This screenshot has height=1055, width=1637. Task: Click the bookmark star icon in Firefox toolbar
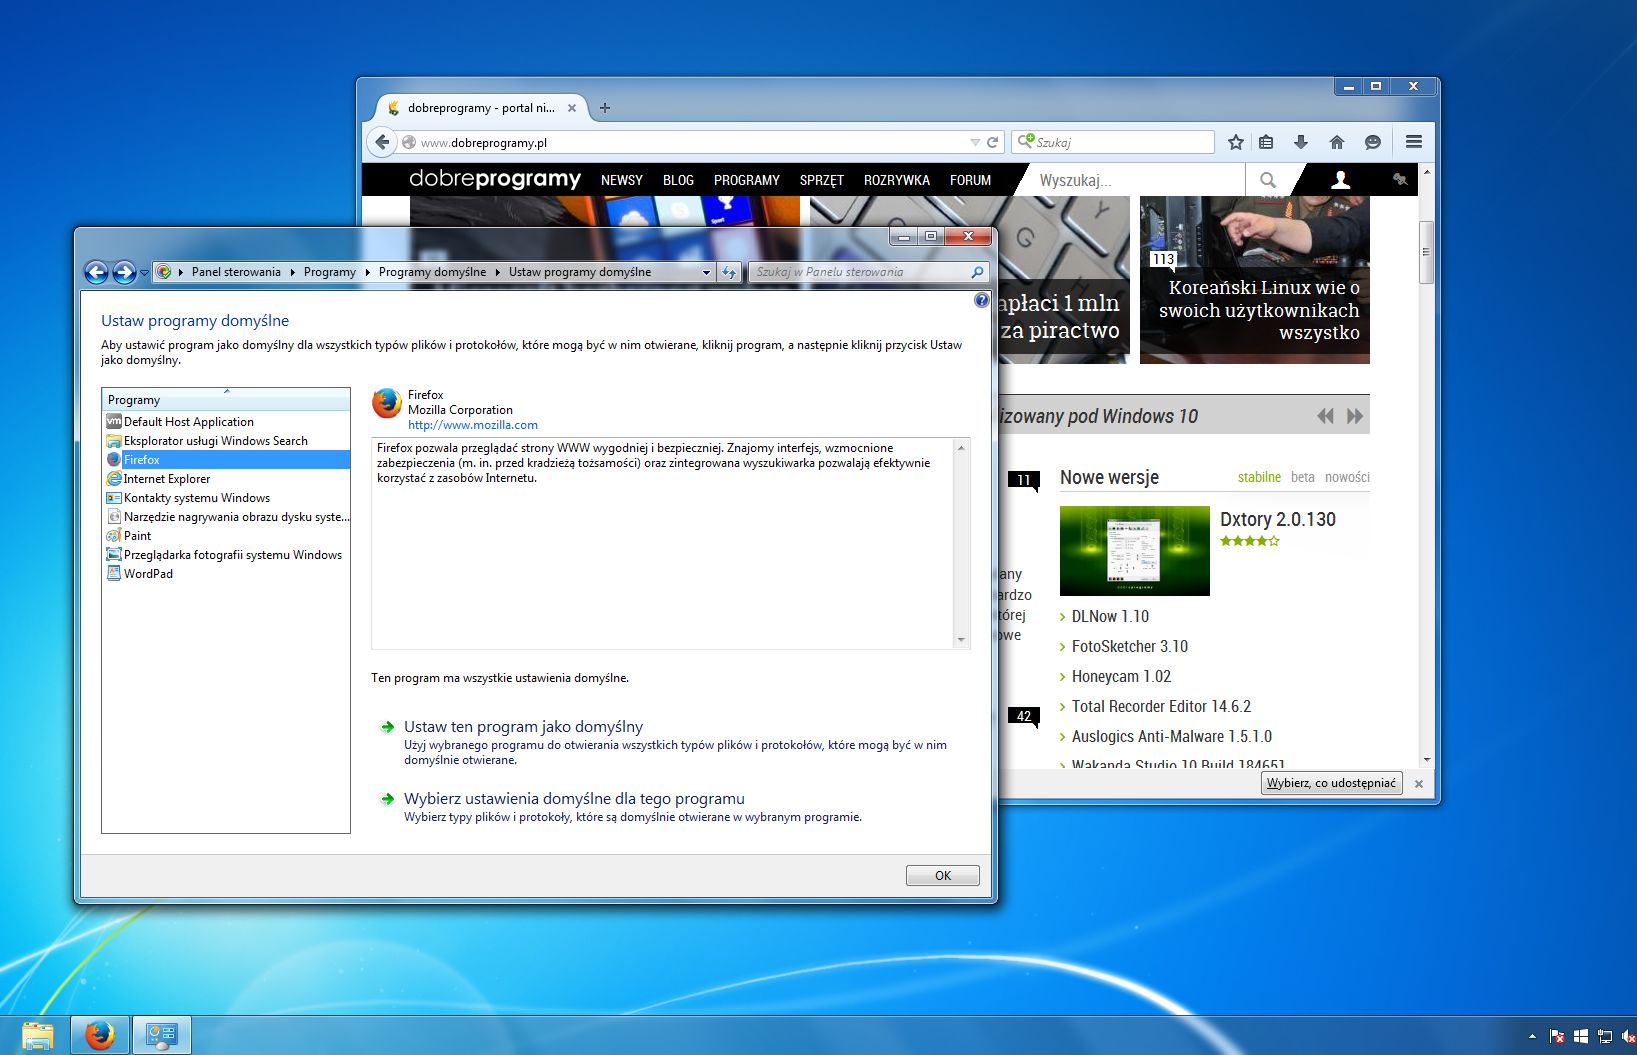point(1235,141)
